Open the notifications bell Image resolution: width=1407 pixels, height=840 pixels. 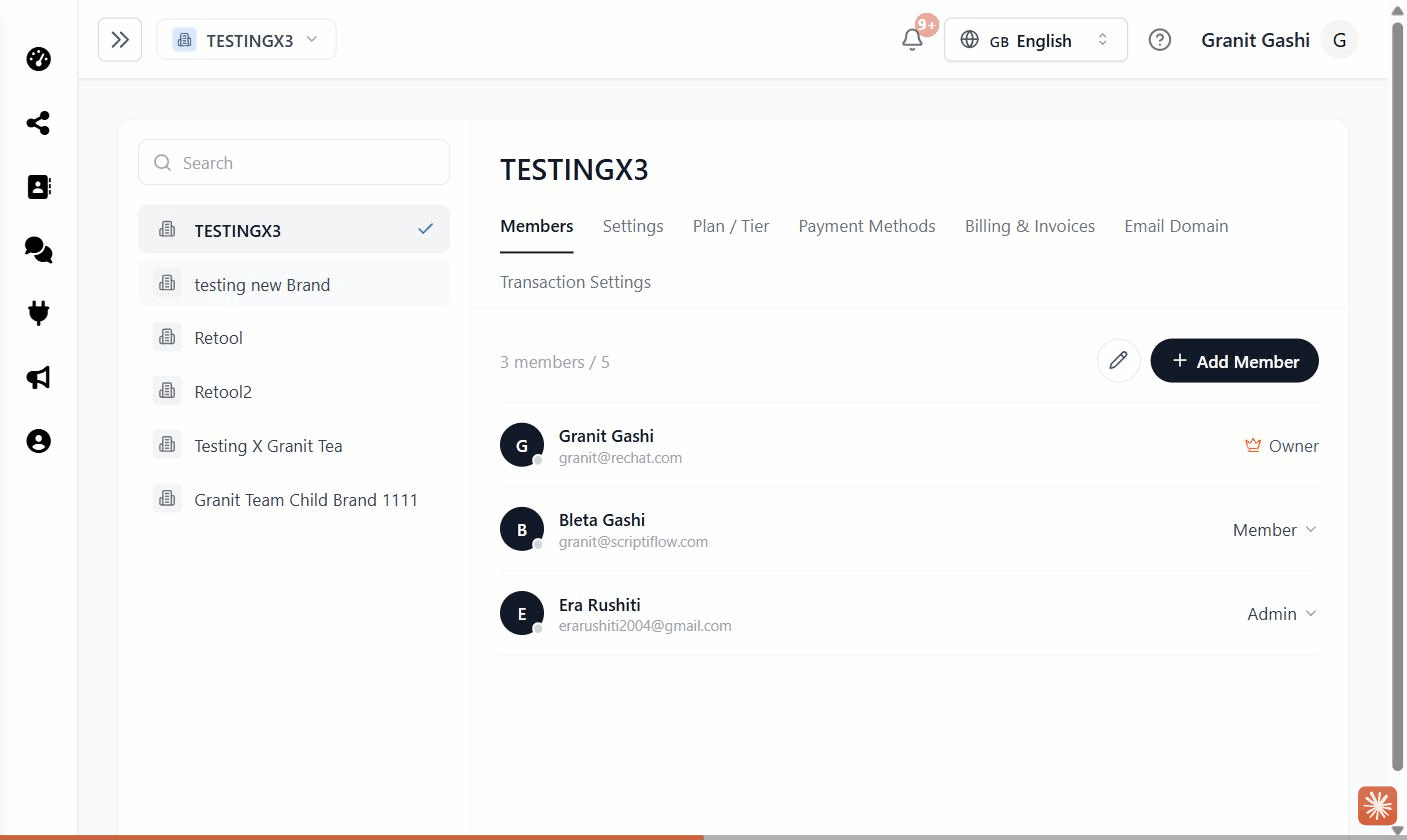click(912, 40)
